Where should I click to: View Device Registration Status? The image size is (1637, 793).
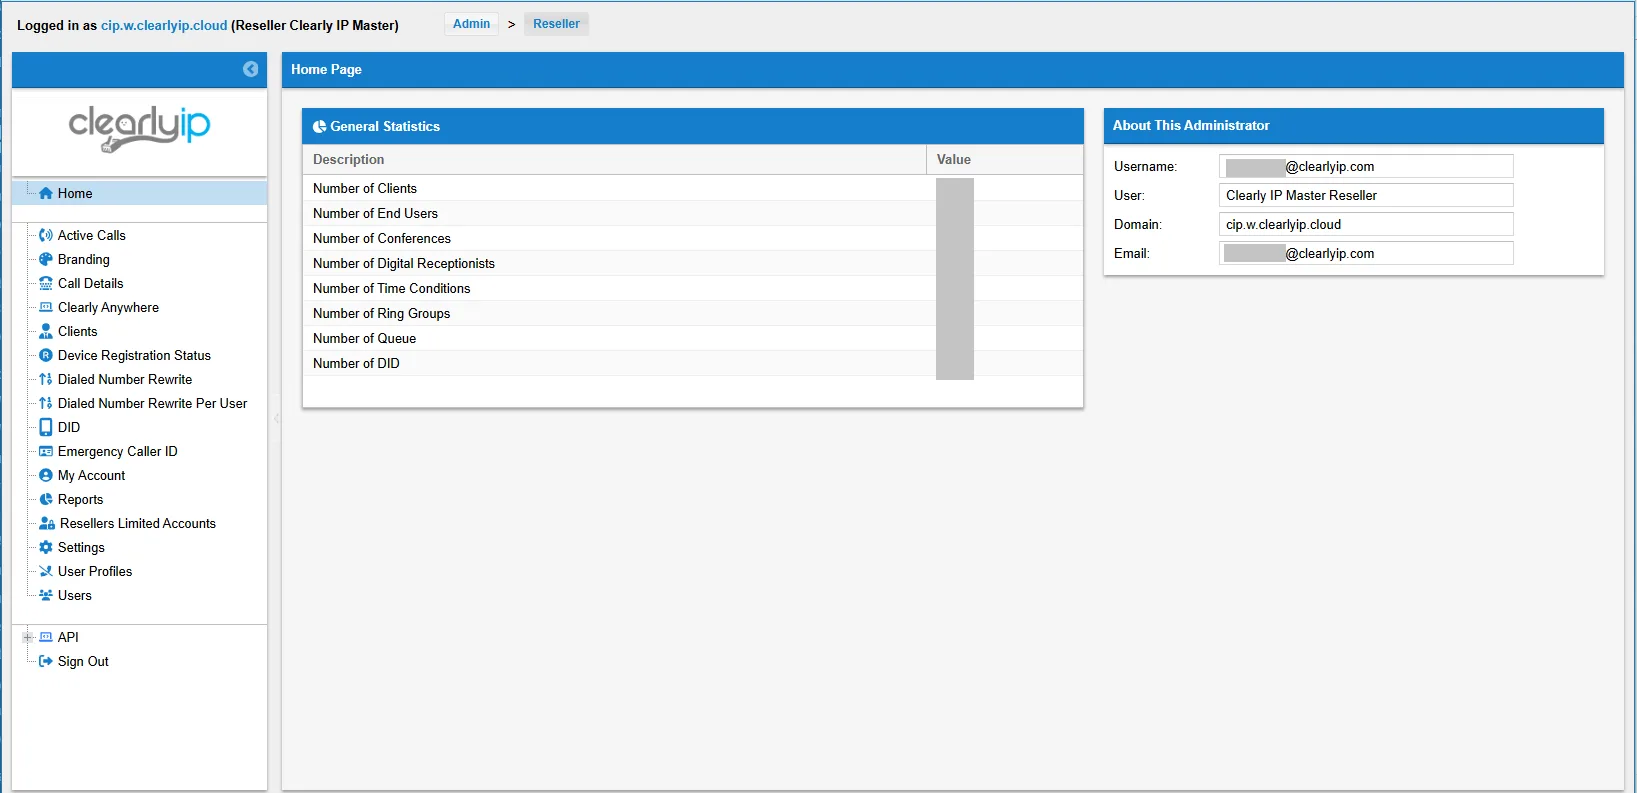134,355
